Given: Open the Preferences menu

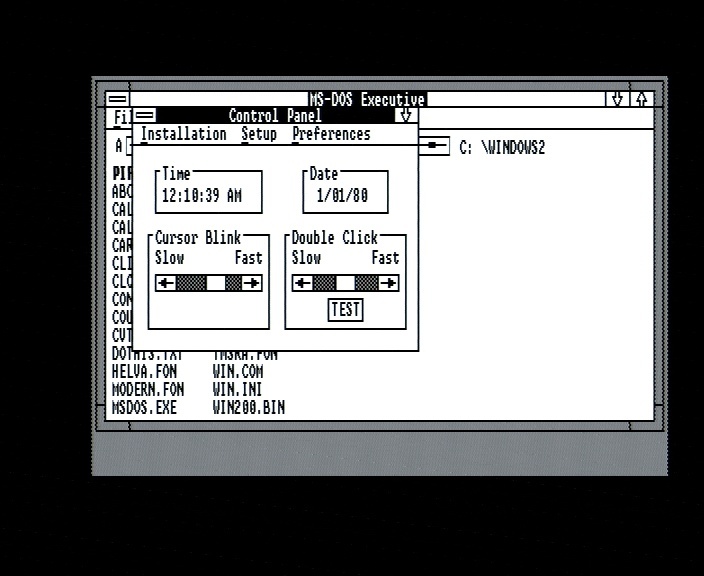Looking at the screenshot, I should [x=331, y=134].
